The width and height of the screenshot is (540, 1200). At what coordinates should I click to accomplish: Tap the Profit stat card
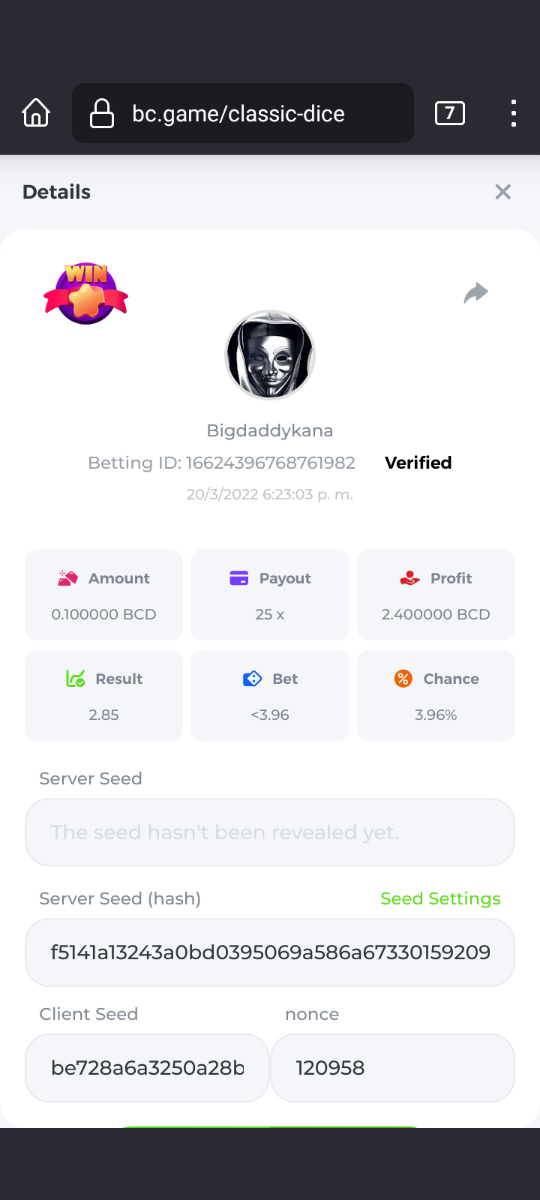pyautogui.click(x=436, y=595)
